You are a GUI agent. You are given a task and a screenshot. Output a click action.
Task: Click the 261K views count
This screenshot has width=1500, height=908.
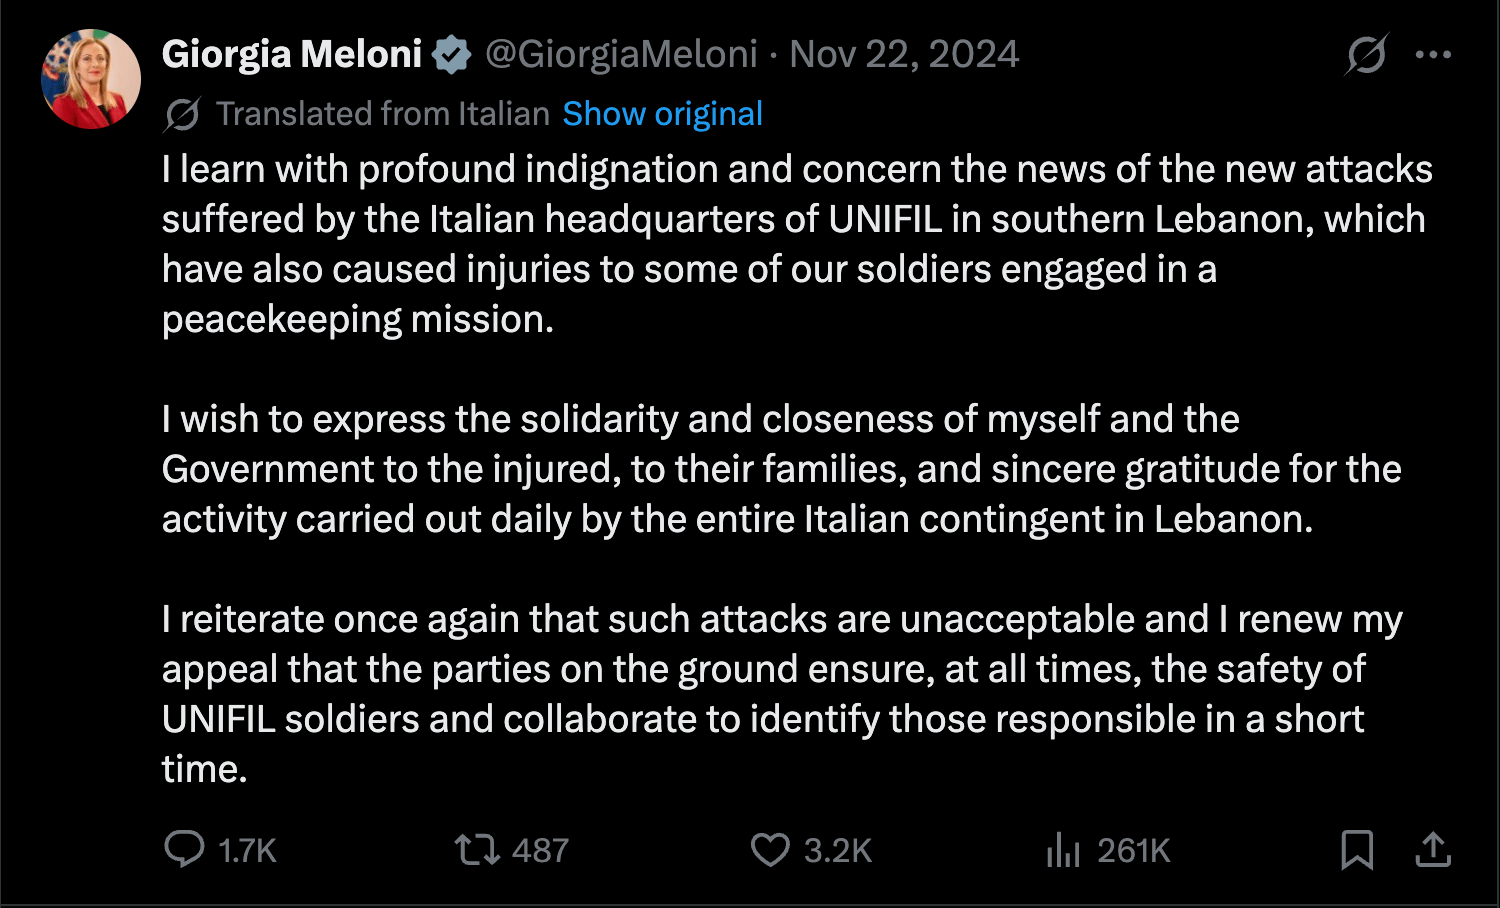point(1133,851)
